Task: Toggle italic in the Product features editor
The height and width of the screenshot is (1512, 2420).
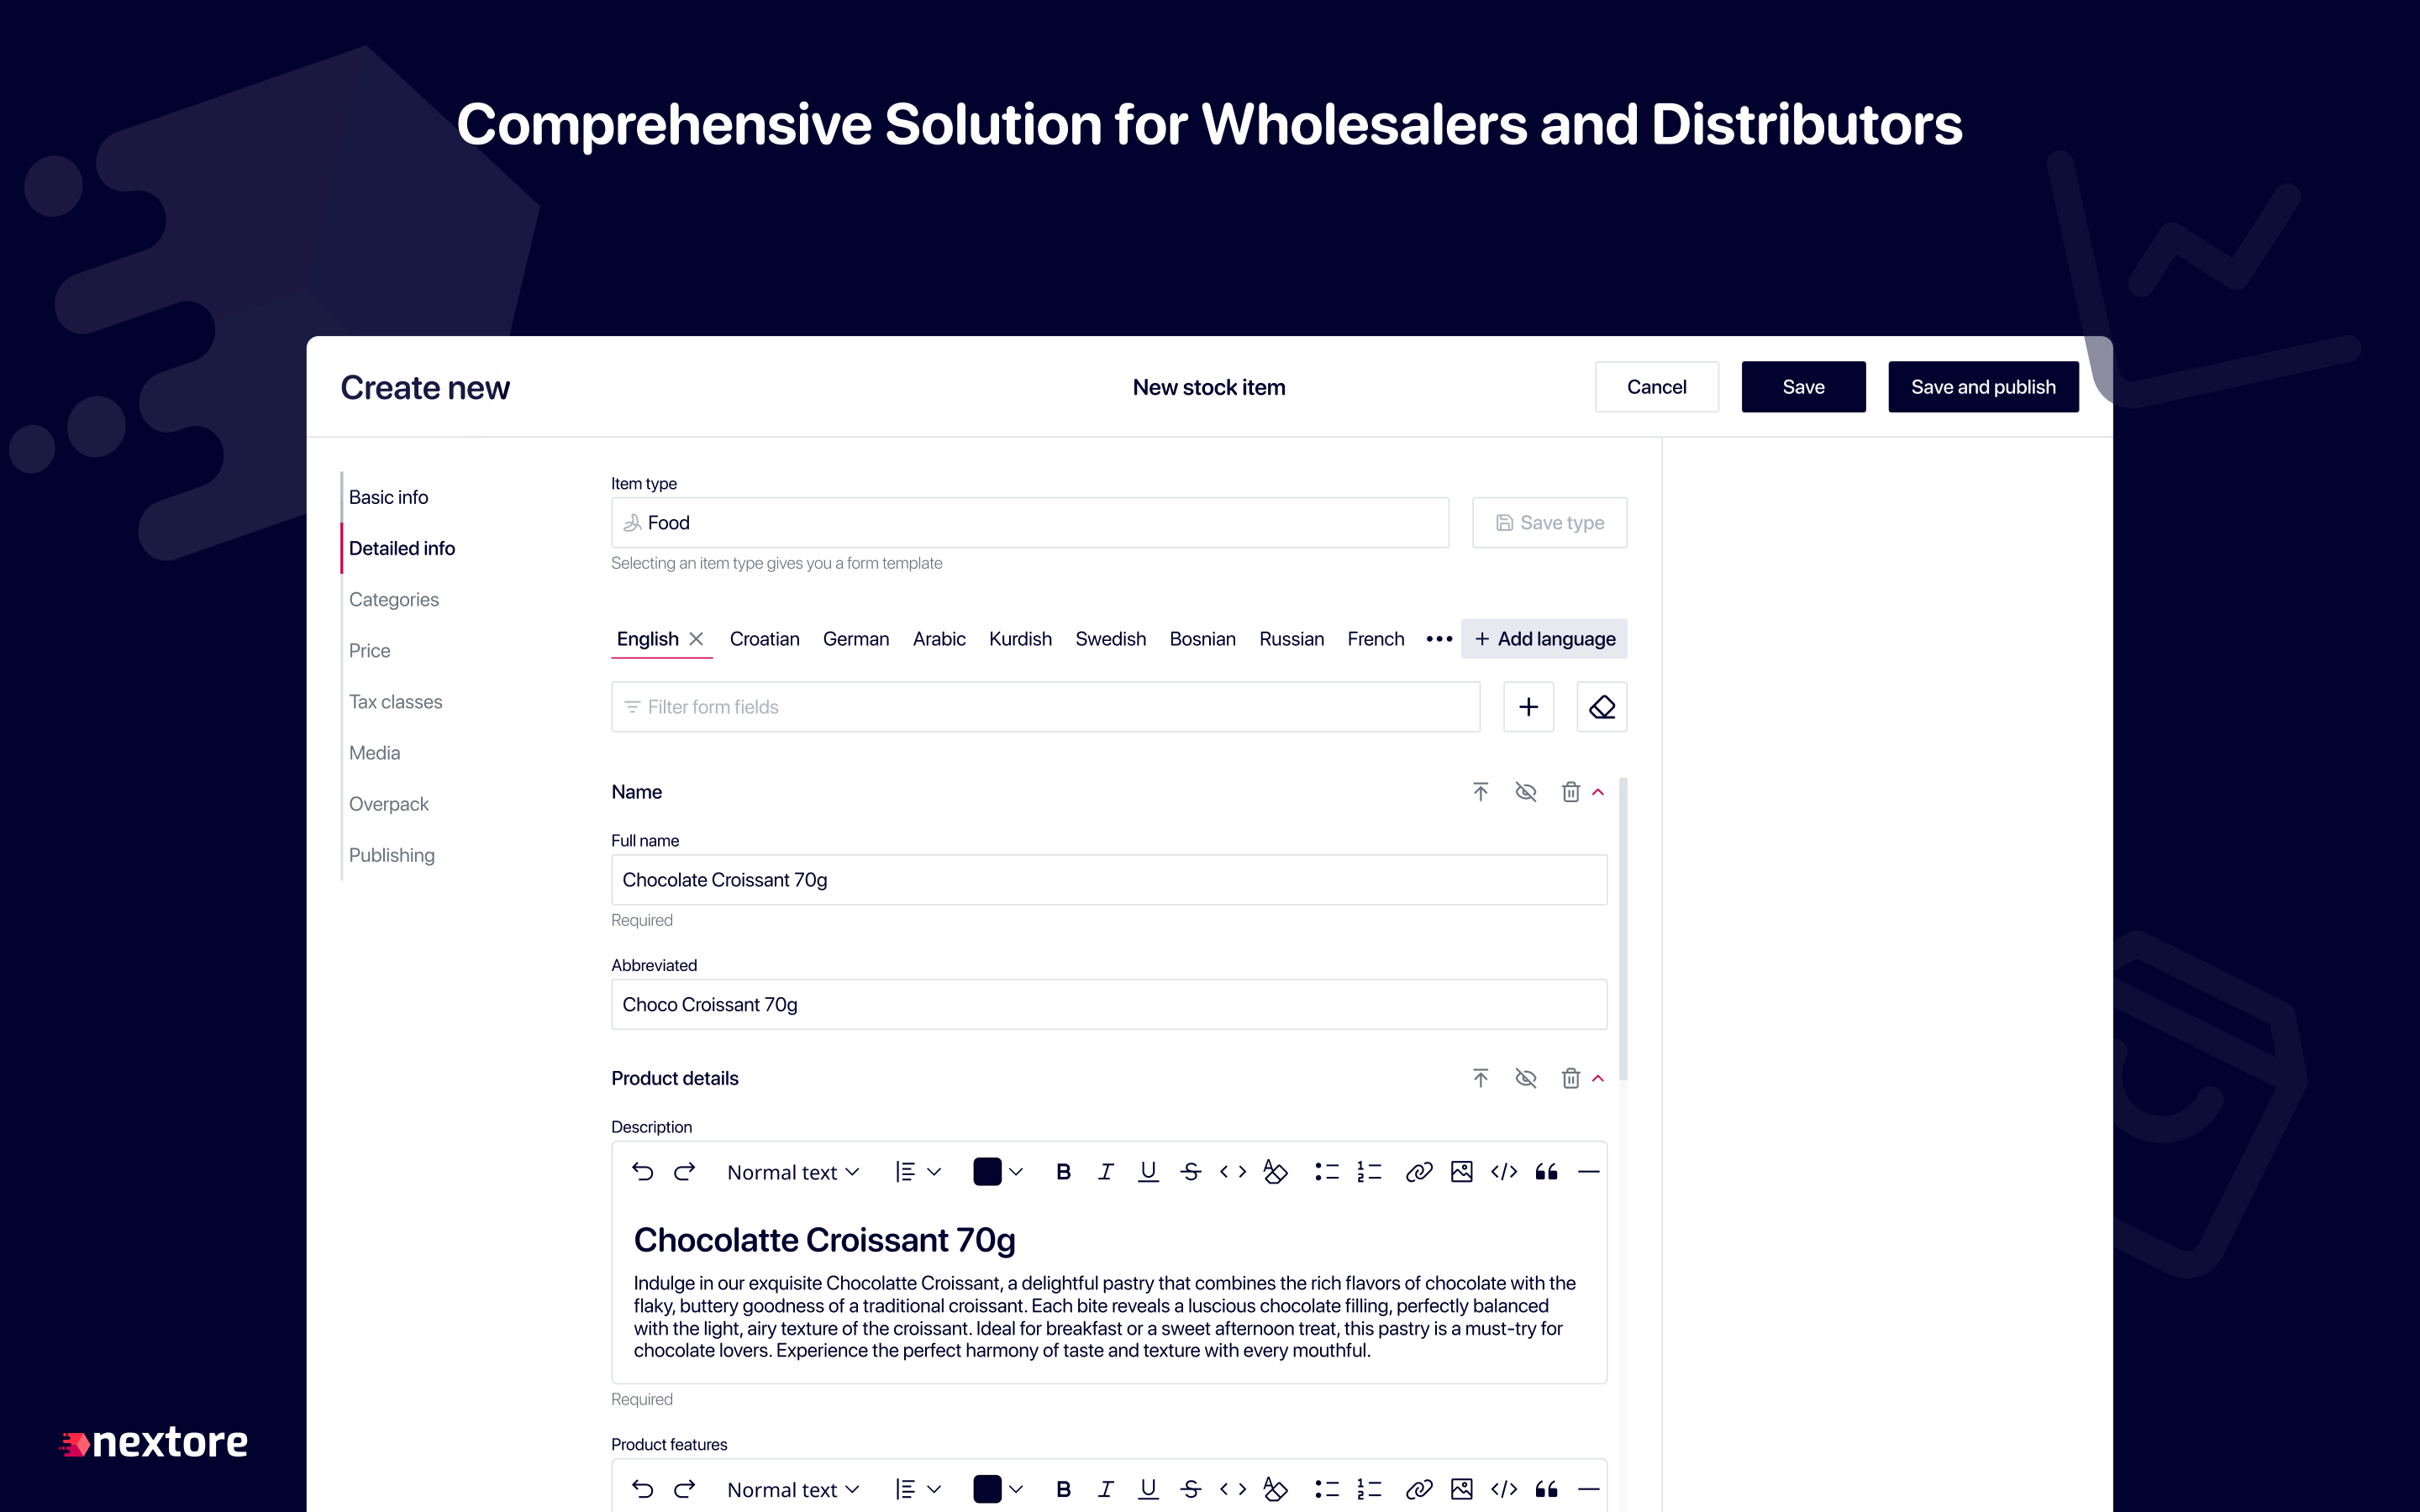Action: tap(1105, 1489)
